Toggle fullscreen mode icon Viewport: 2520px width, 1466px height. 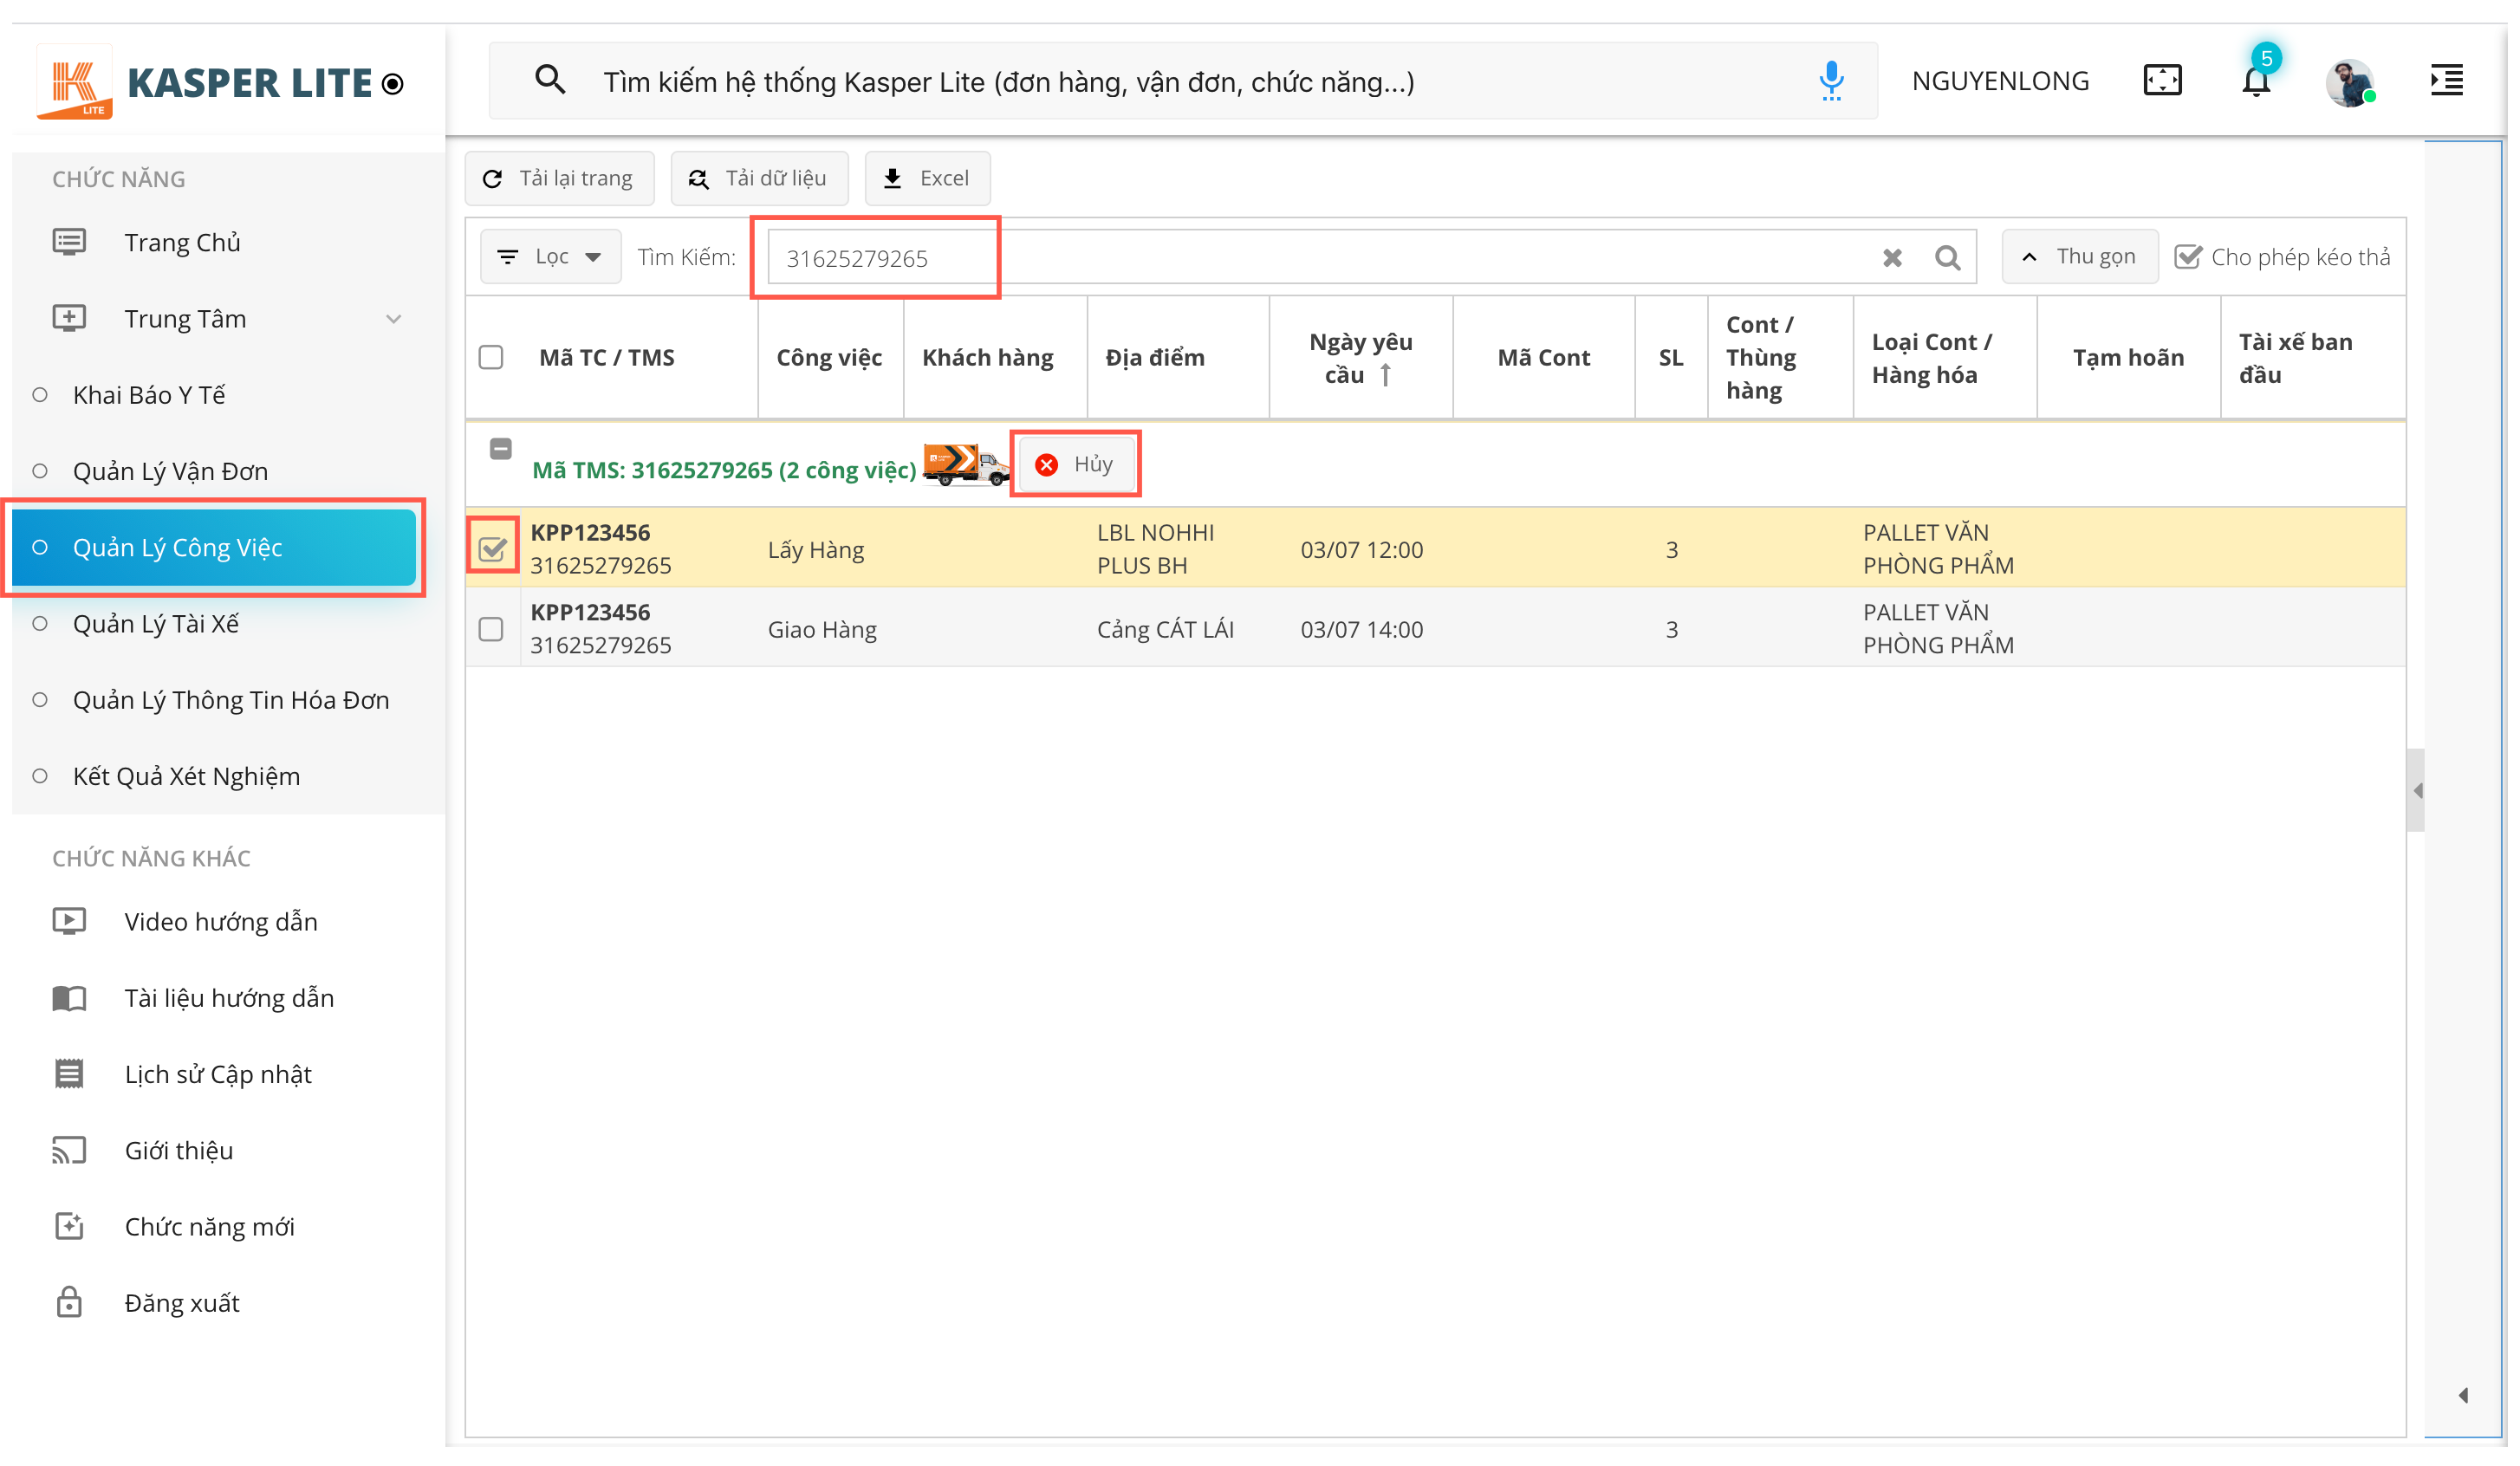[x=2162, y=80]
